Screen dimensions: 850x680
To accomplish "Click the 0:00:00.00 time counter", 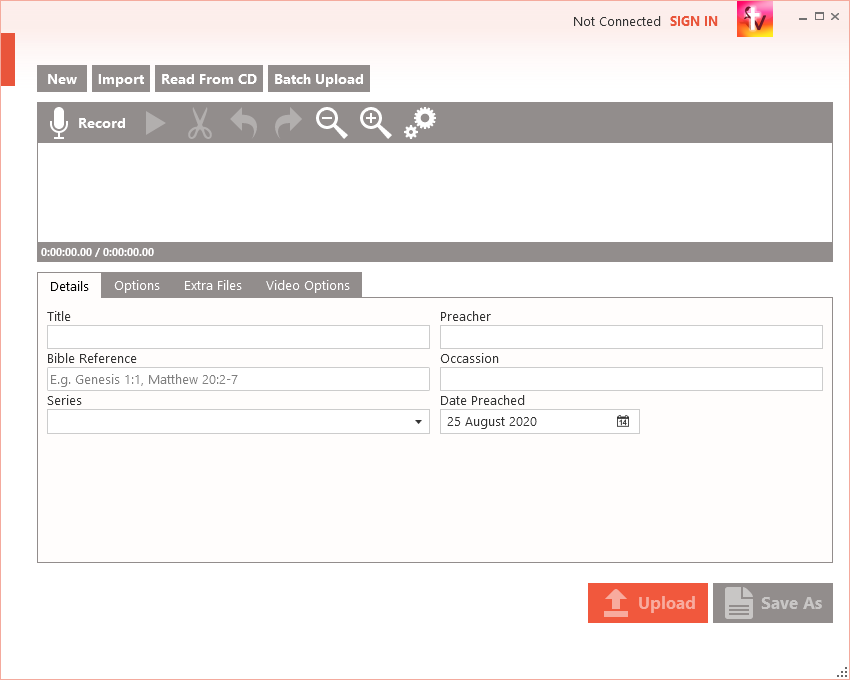I will (x=97, y=252).
